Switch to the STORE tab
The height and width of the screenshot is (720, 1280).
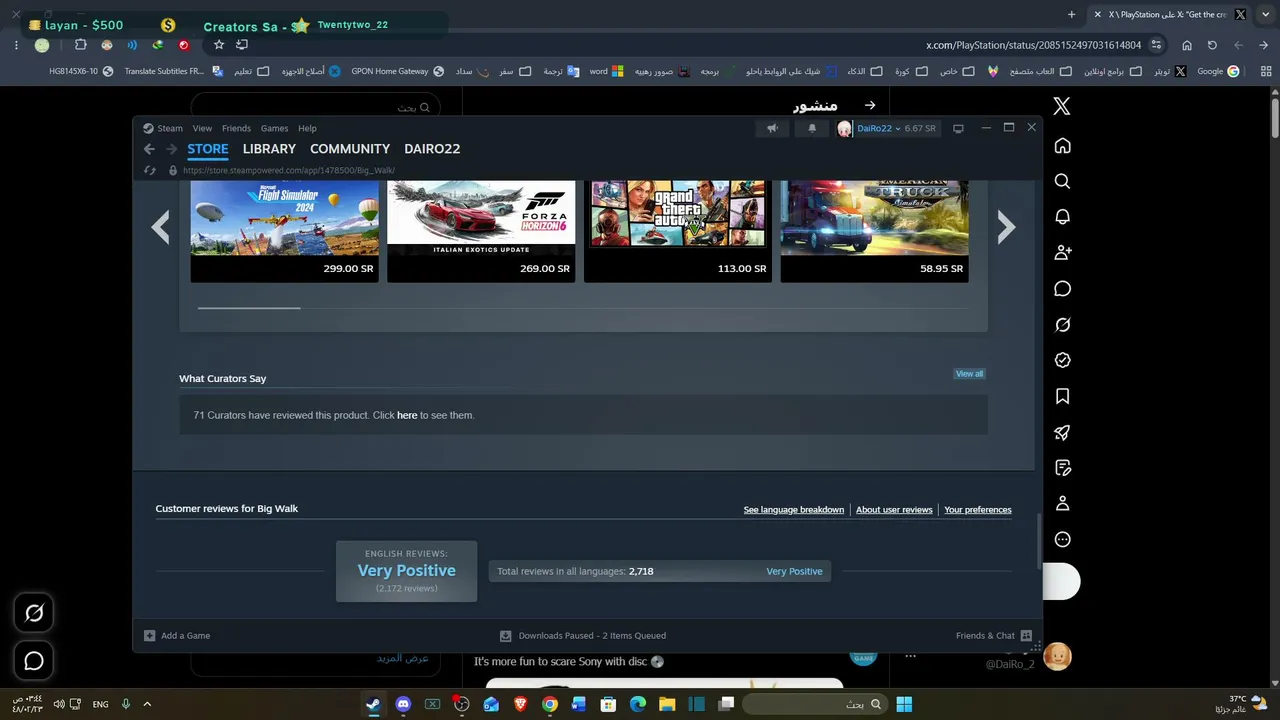(x=208, y=149)
